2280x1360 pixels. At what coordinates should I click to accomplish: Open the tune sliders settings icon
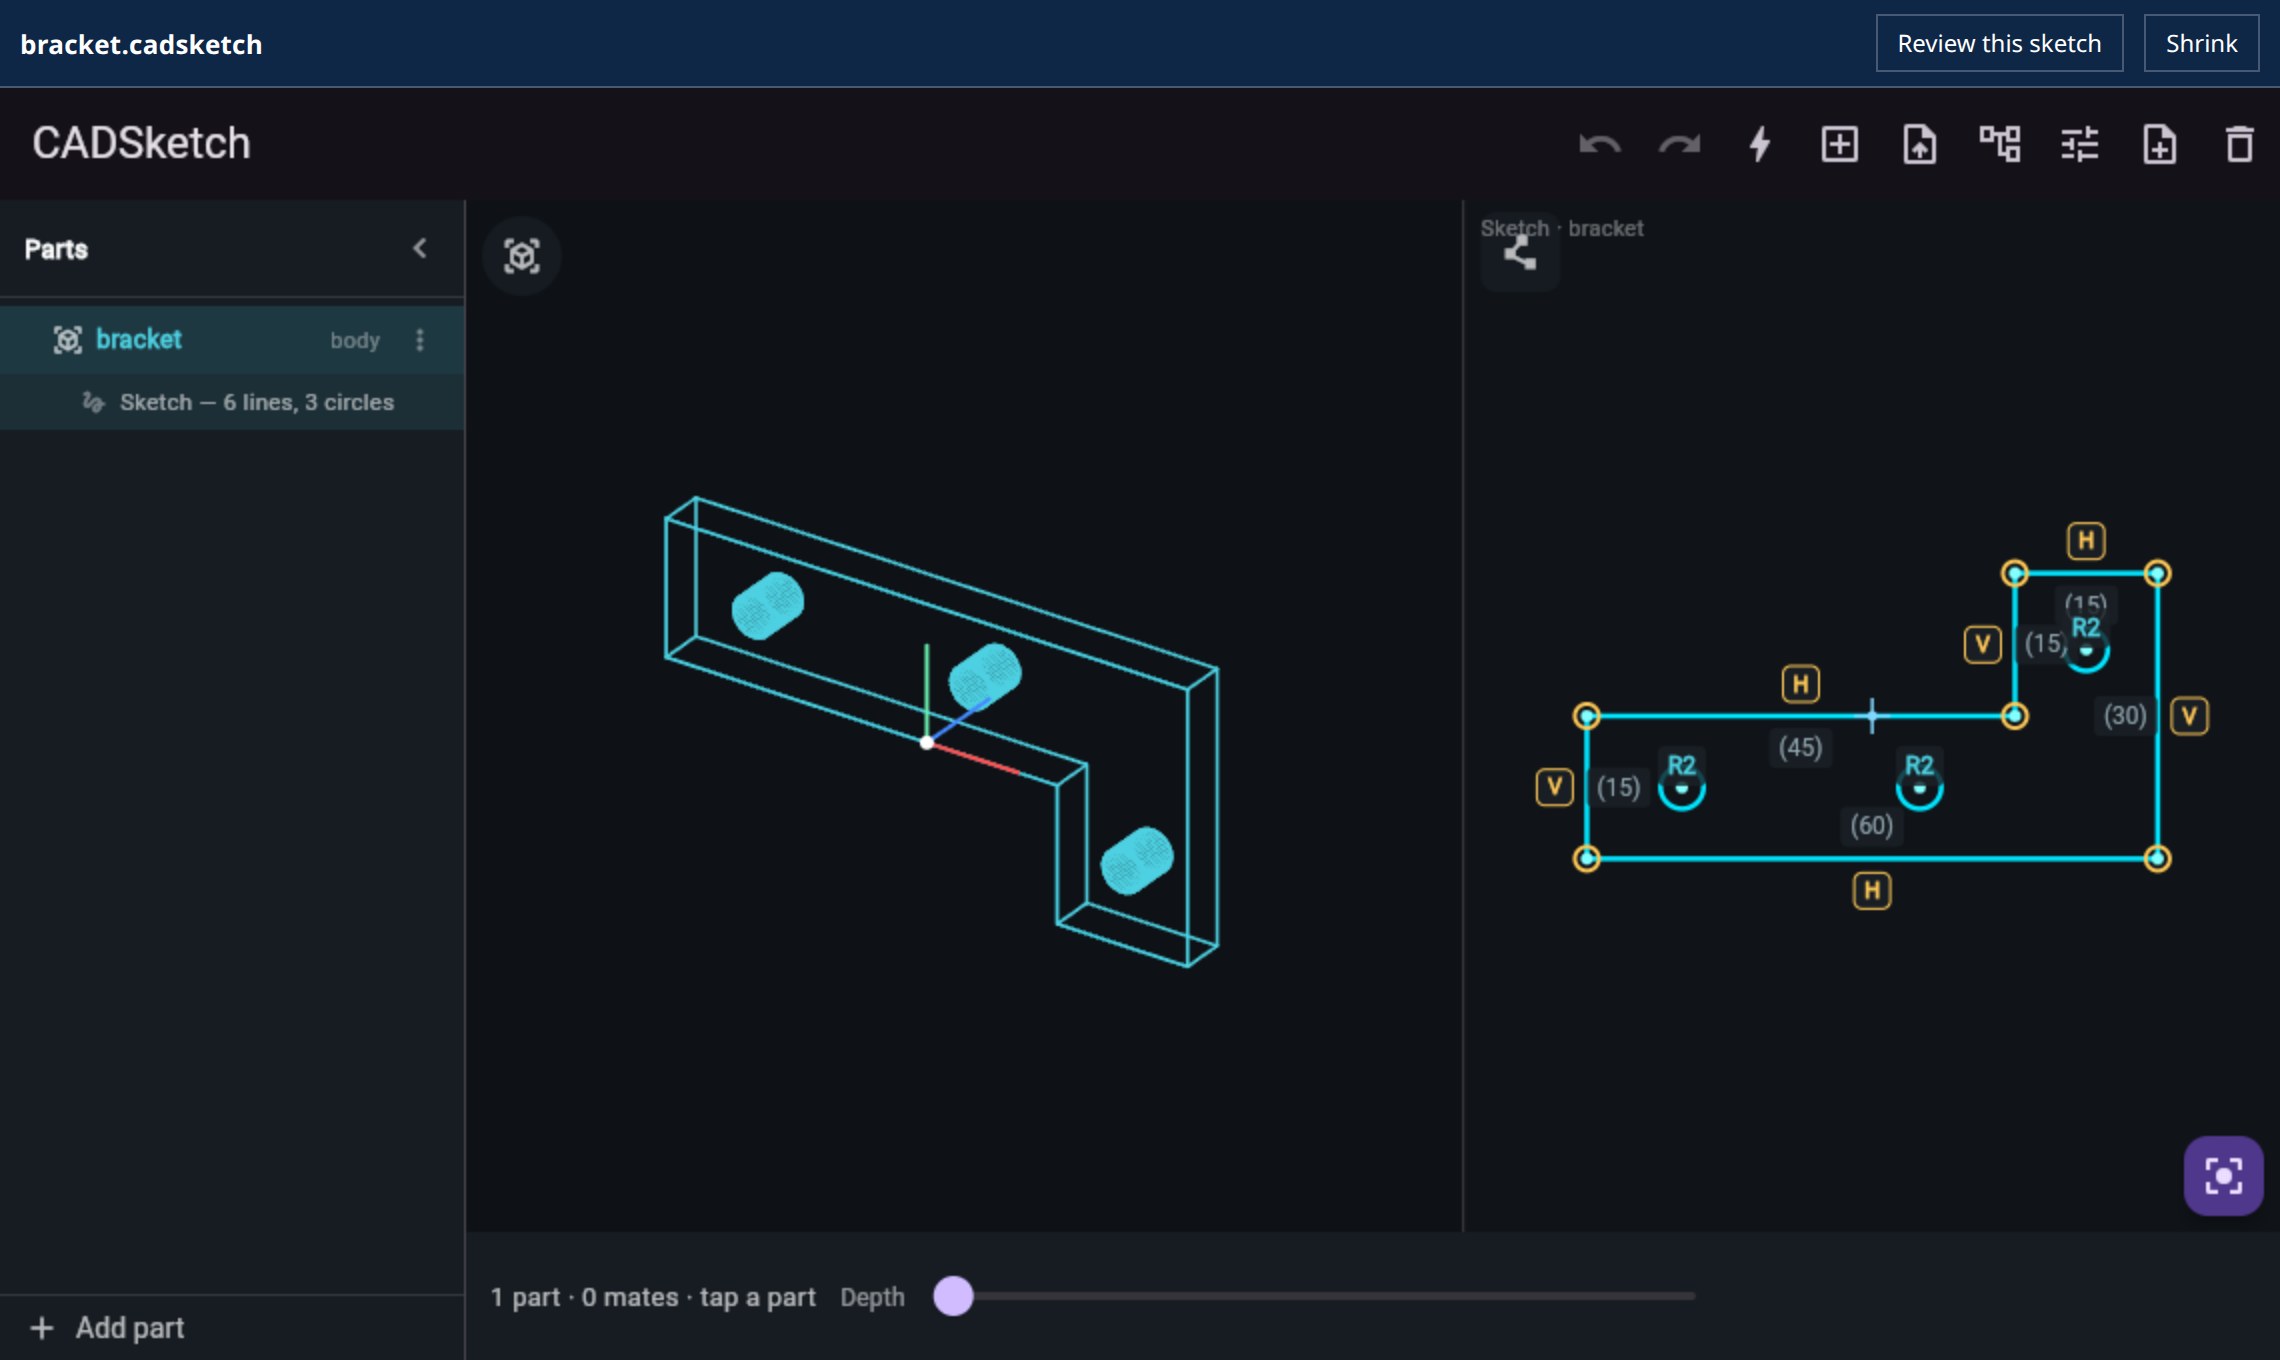pos(2080,145)
